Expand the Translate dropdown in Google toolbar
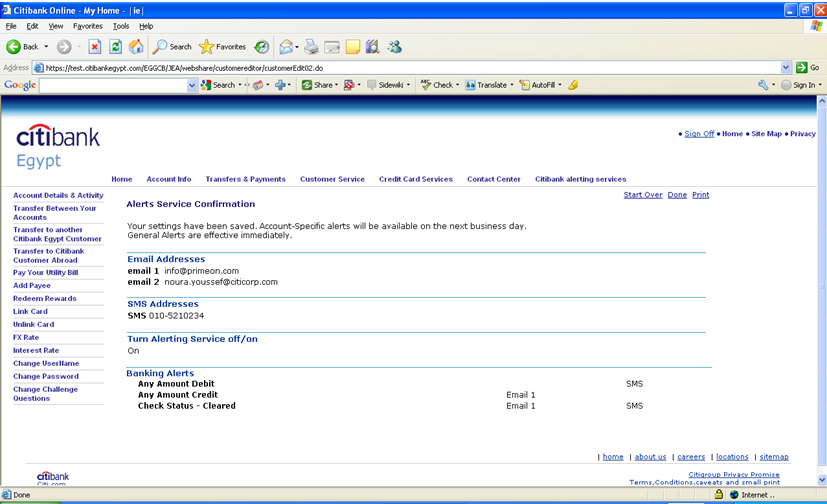Image resolution: width=827 pixels, height=504 pixels. (511, 85)
